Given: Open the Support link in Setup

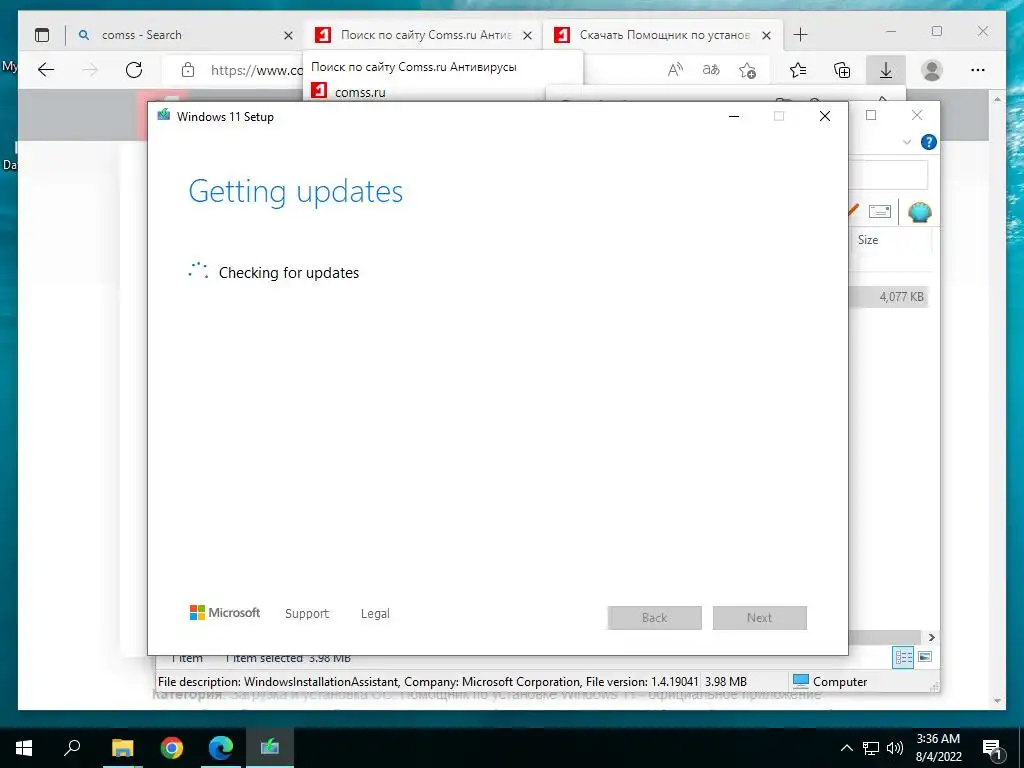Looking at the screenshot, I should click(307, 614).
